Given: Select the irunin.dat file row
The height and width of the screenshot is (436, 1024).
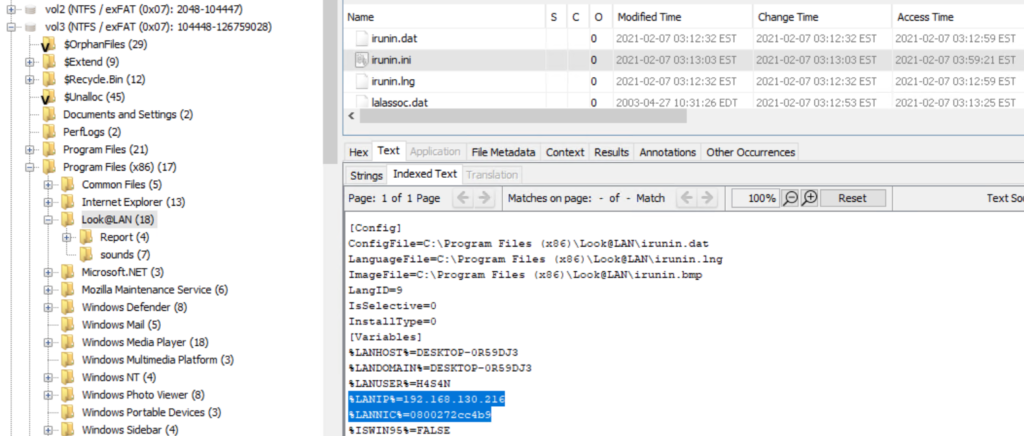Looking at the screenshot, I should [x=683, y=39].
